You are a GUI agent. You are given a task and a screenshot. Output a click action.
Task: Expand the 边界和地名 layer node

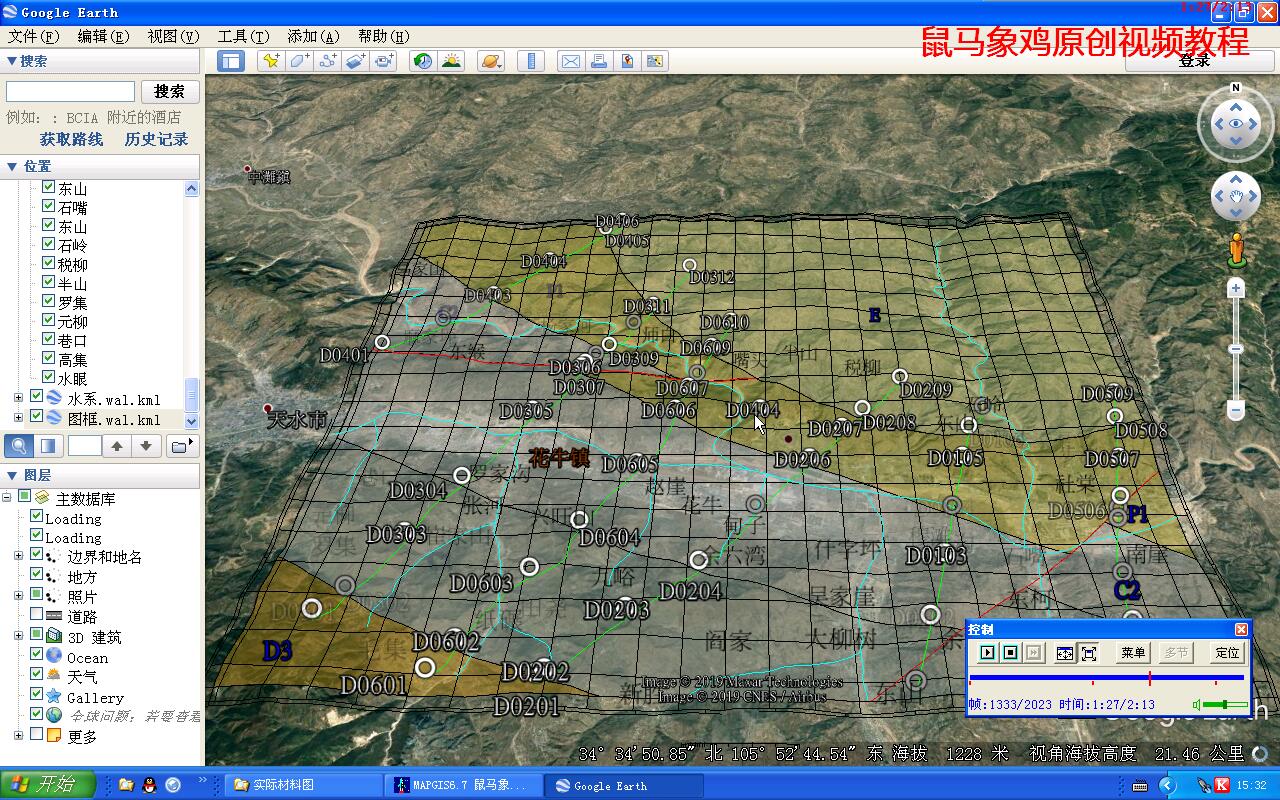click(x=18, y=556)
